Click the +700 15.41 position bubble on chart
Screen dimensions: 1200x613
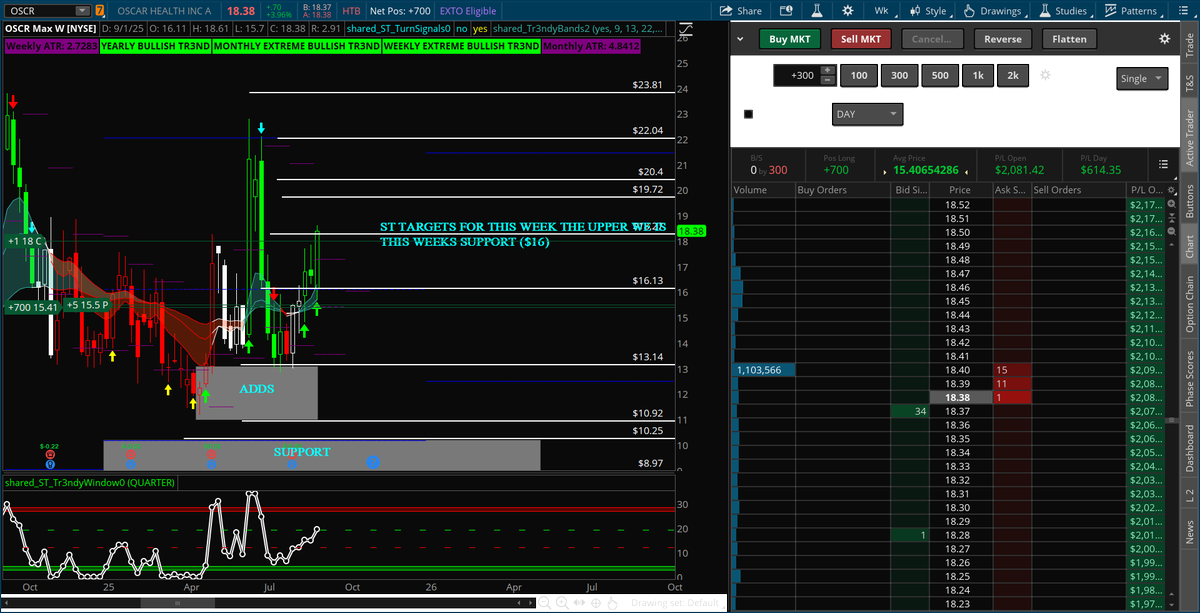click(x=32, y=307)
